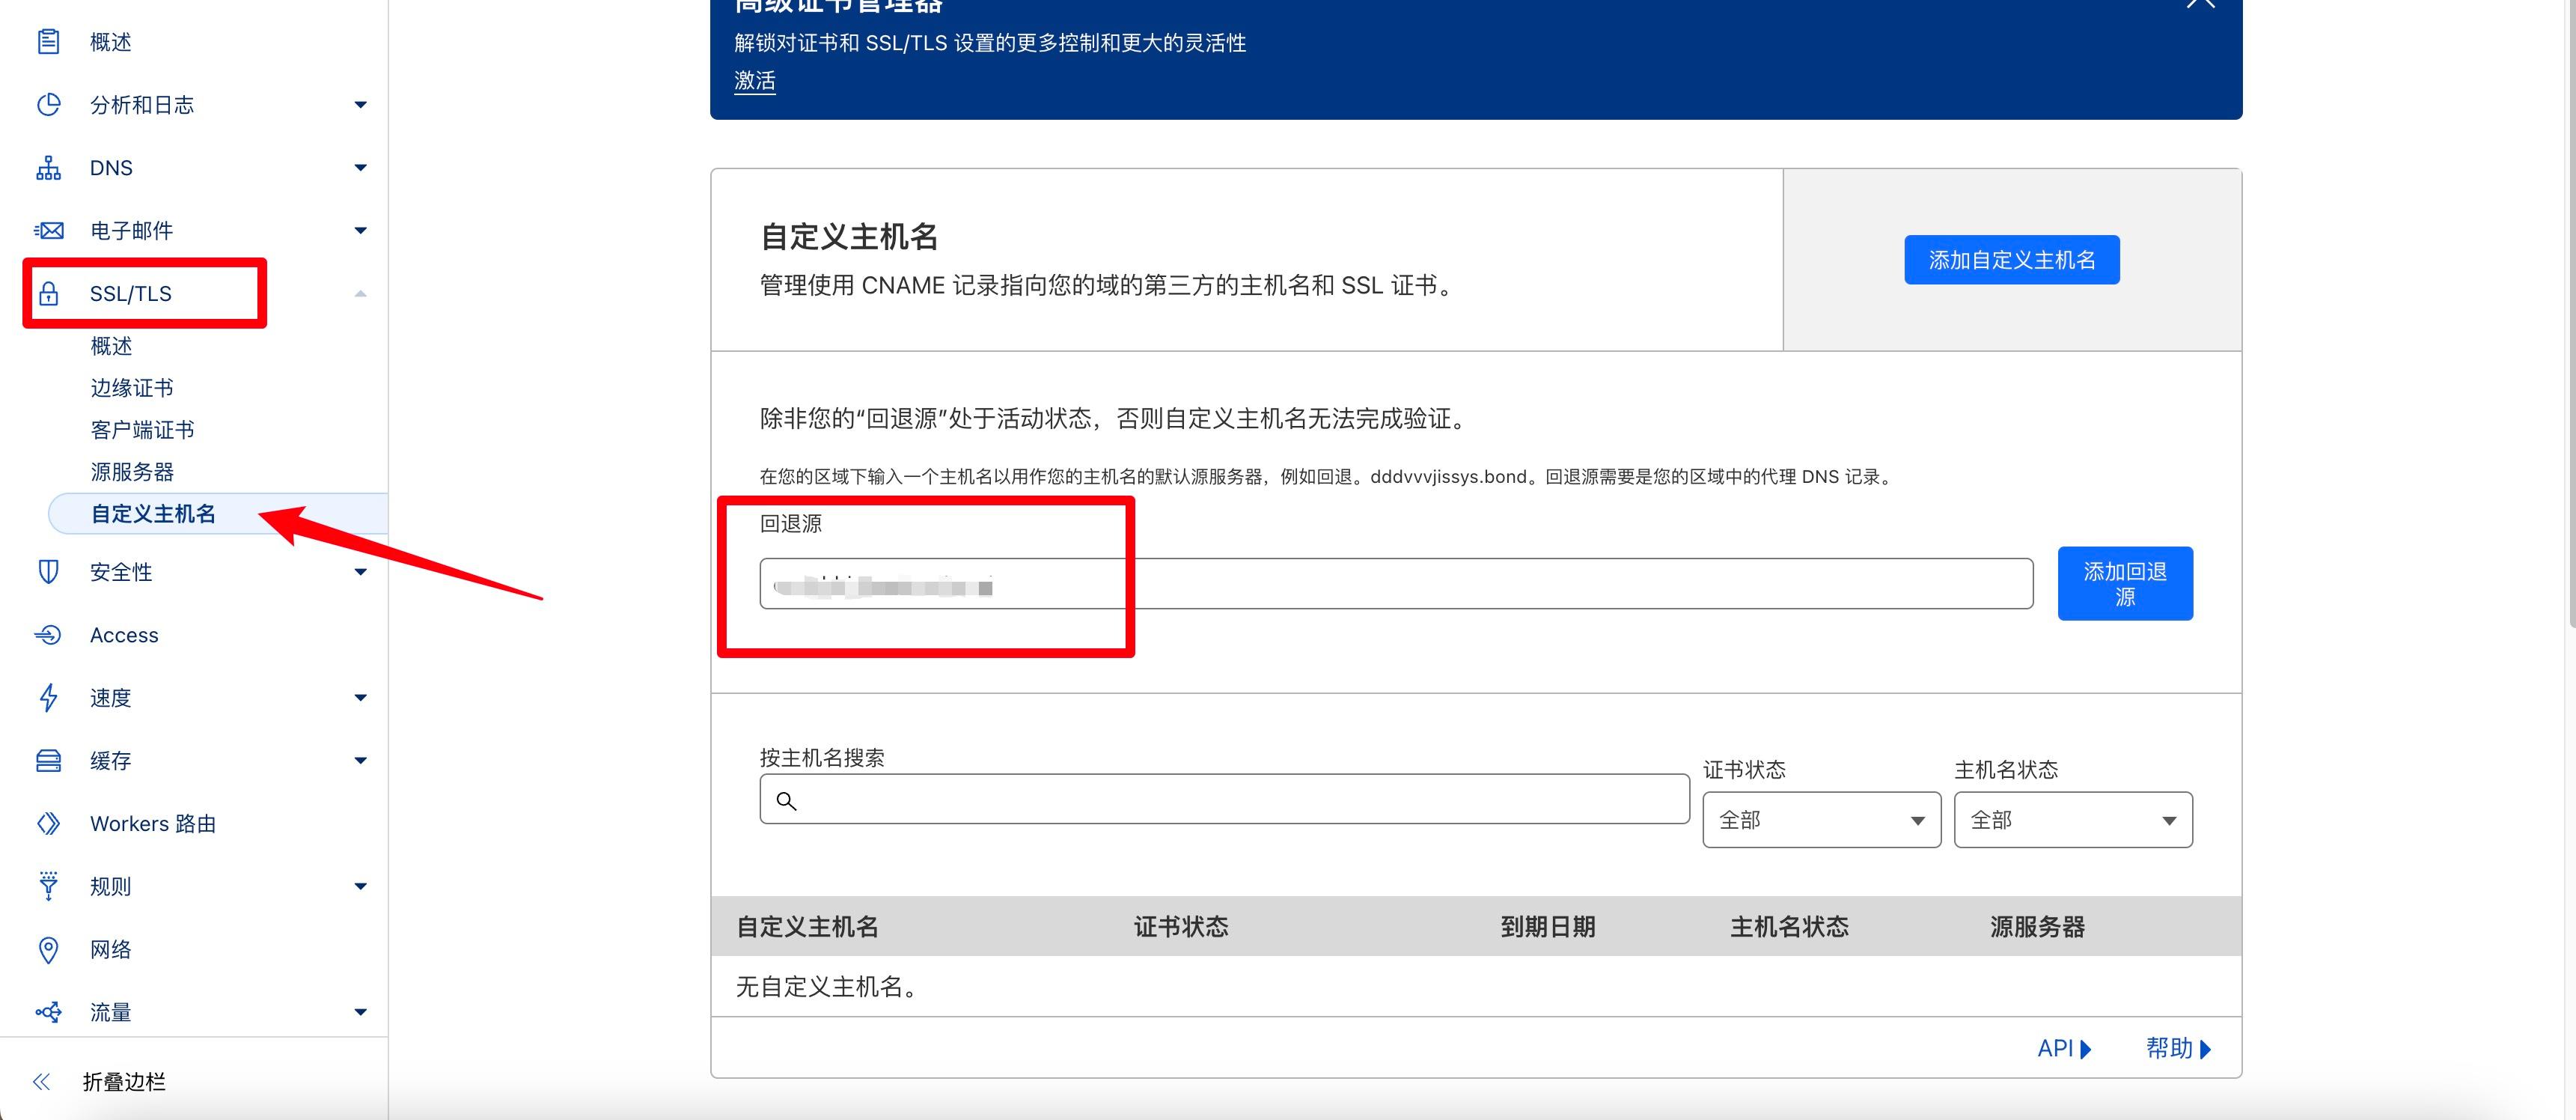
Task: Expand the 规则 menu arrow
Action: [x=360, y=886]
